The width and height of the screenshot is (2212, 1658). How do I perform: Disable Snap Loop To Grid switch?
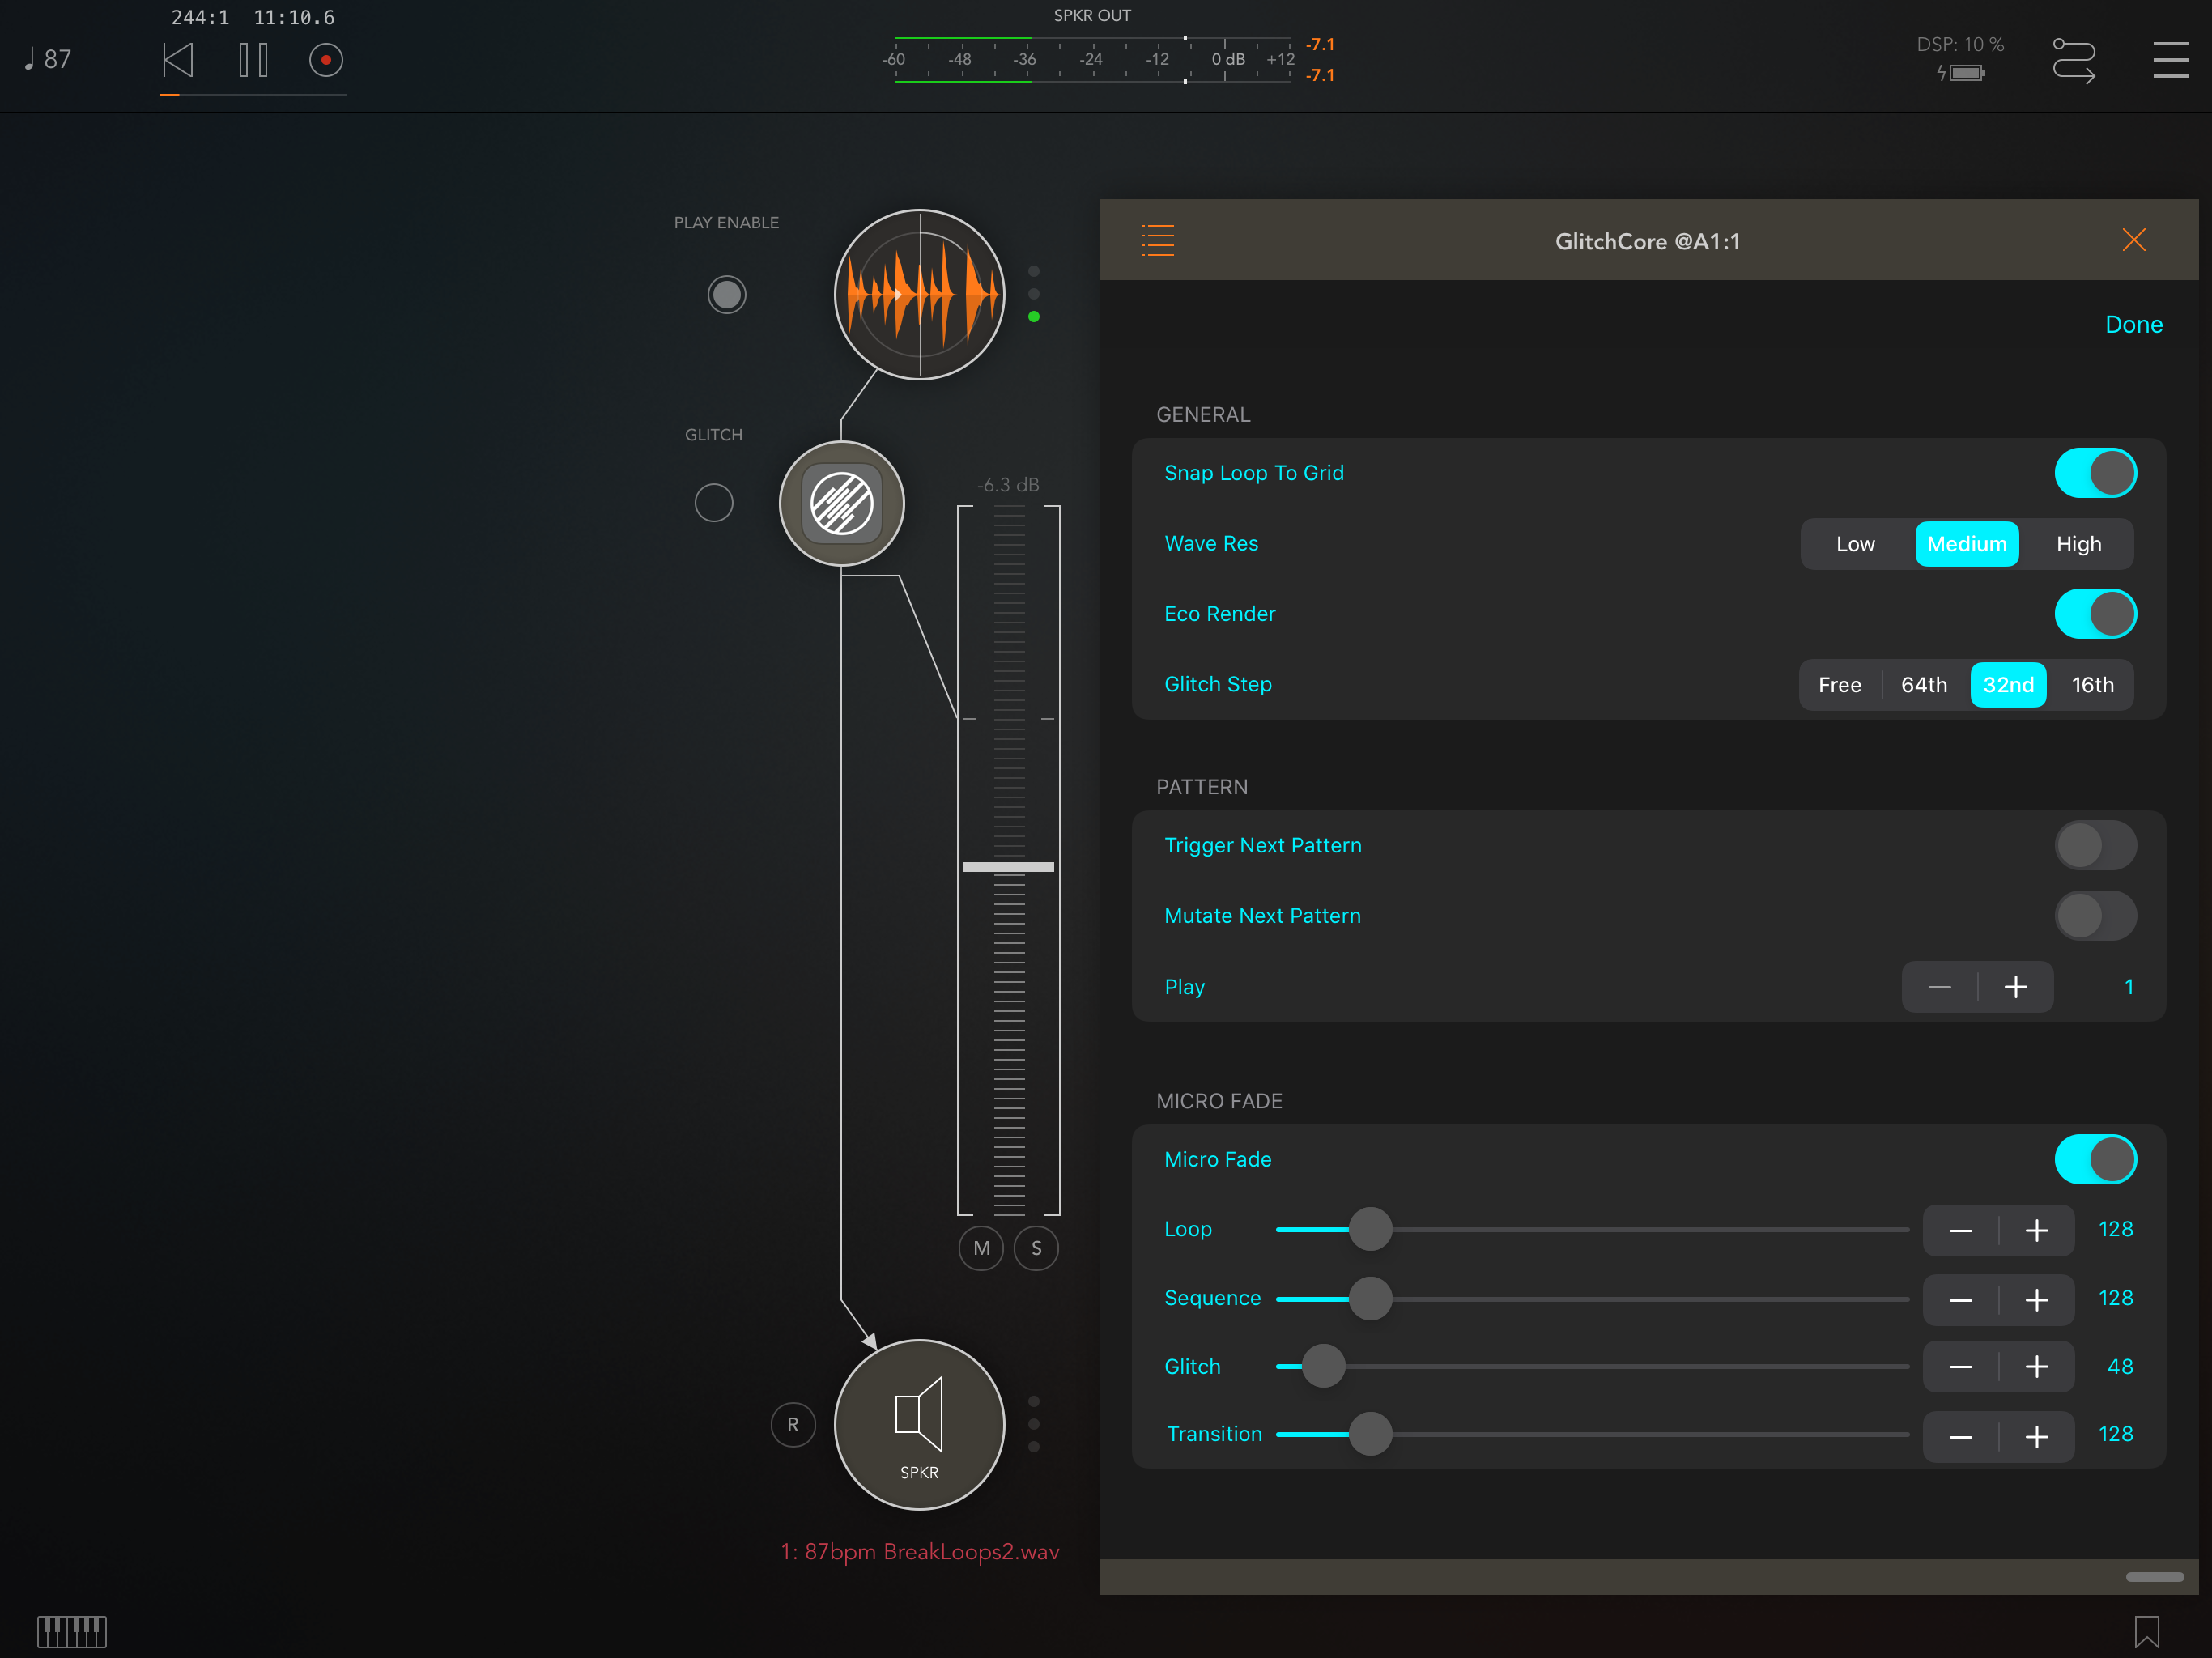coord(2095,473)
